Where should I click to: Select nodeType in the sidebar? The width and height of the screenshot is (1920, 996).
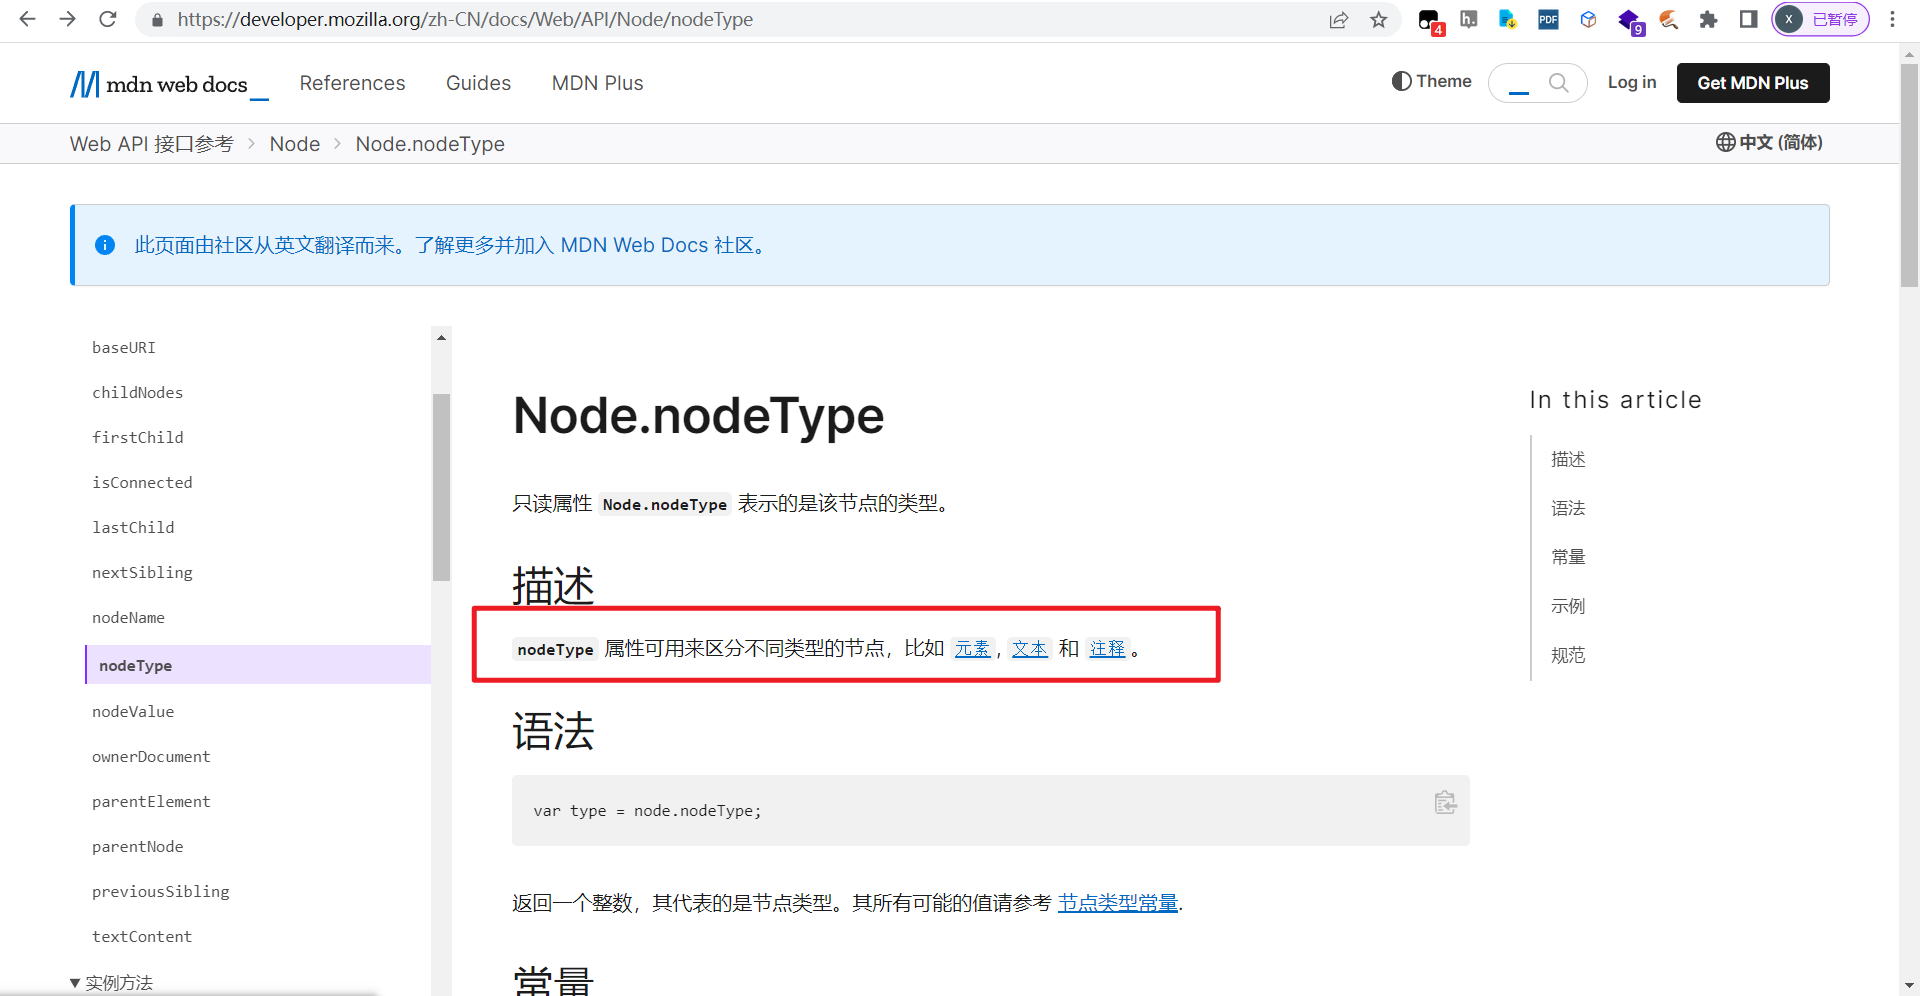click(x=134, y=664)
